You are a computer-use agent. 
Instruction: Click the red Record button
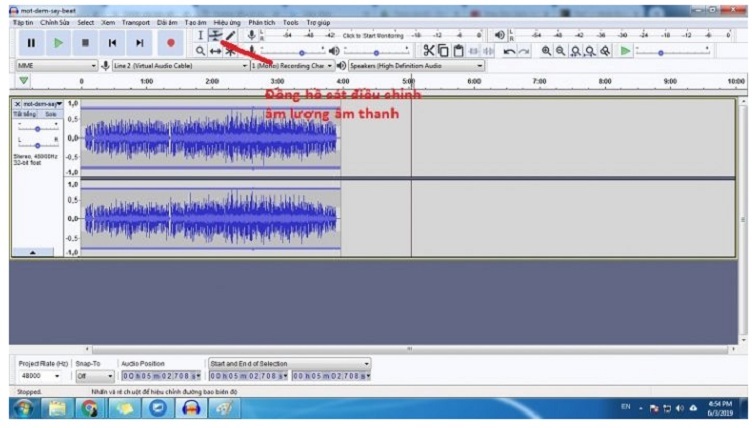coord(170,42)
